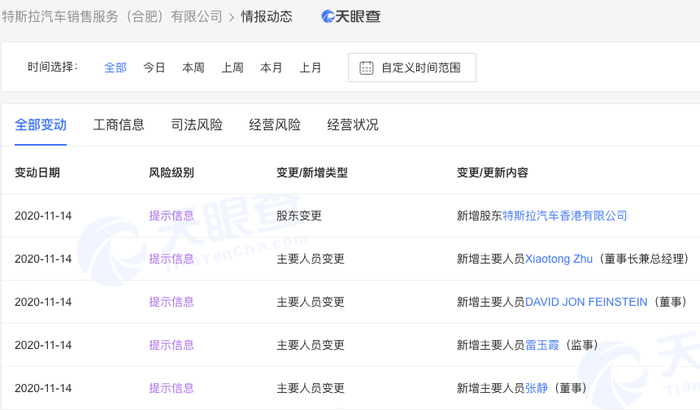
Task: Filter by 本月
Action: (x=271, y=68)
